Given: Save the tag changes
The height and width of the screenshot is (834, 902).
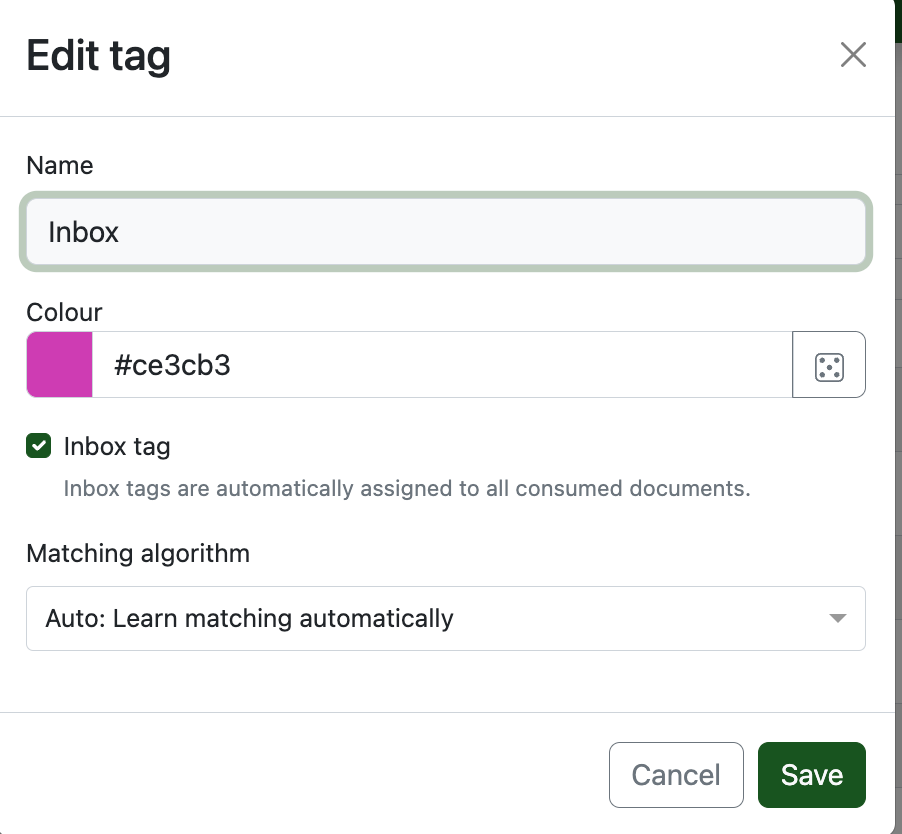Looking at the screenshot, I should click(811, 775).
